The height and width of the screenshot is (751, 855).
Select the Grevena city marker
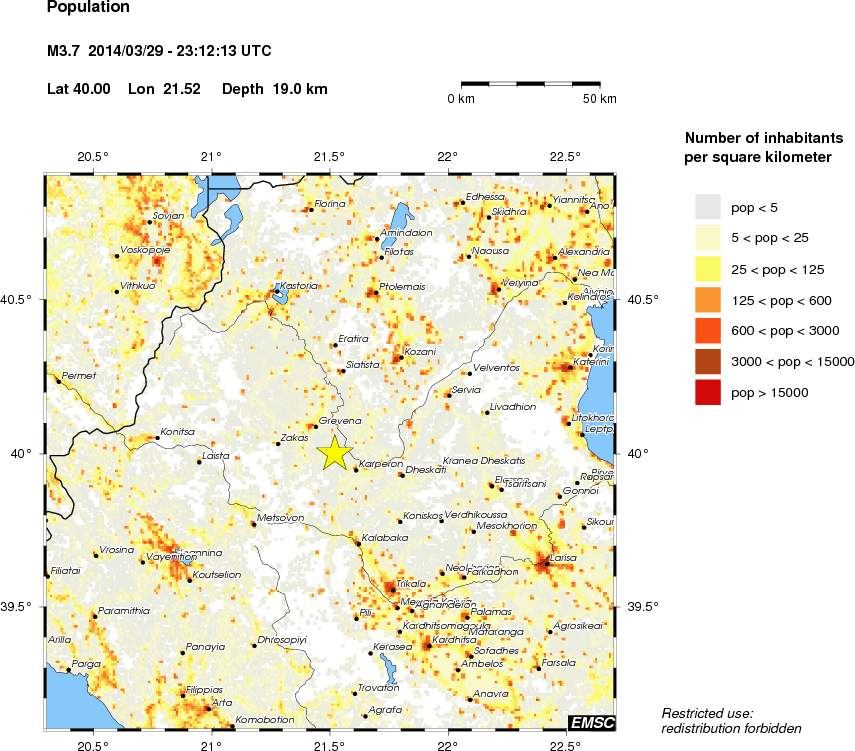[x=316, y=427]
